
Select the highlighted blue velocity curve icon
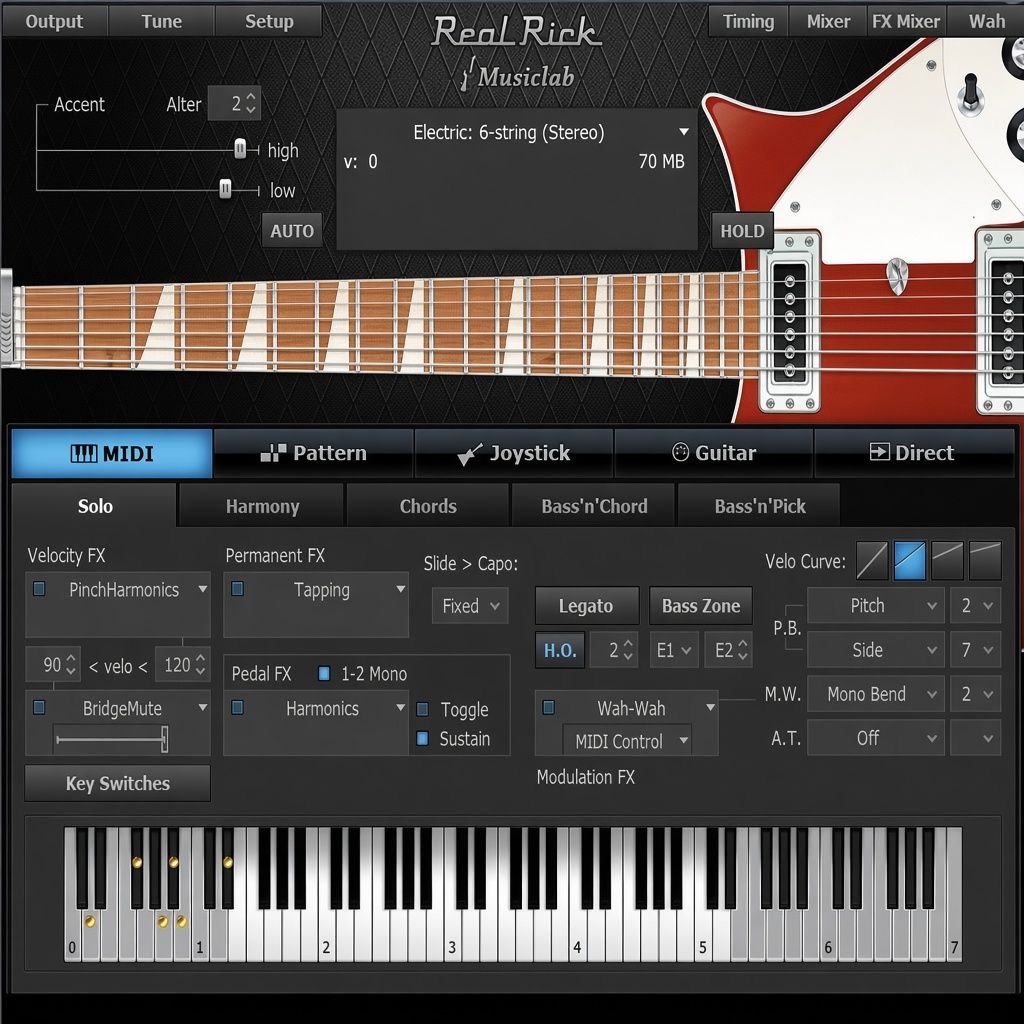(x=910, y=561)
